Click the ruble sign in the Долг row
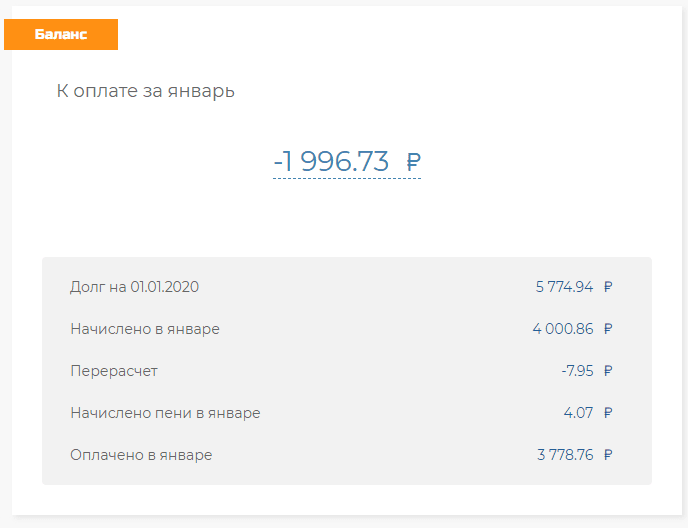The image size is (688, 528). coord(608,287)
